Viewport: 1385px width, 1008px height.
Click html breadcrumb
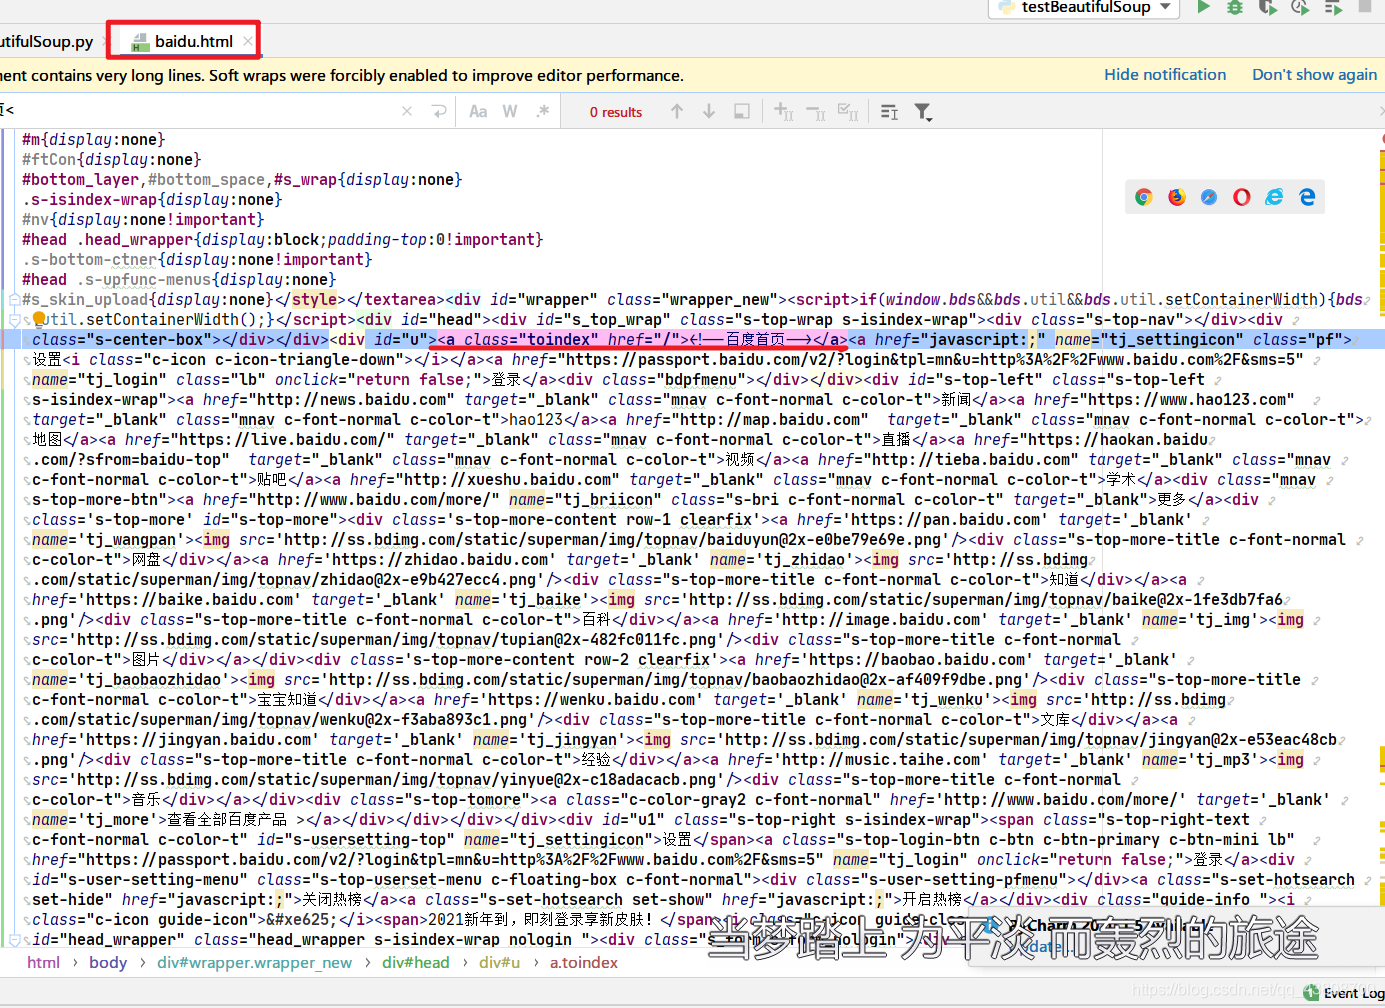pyautogui.click(x=44, y=962)
